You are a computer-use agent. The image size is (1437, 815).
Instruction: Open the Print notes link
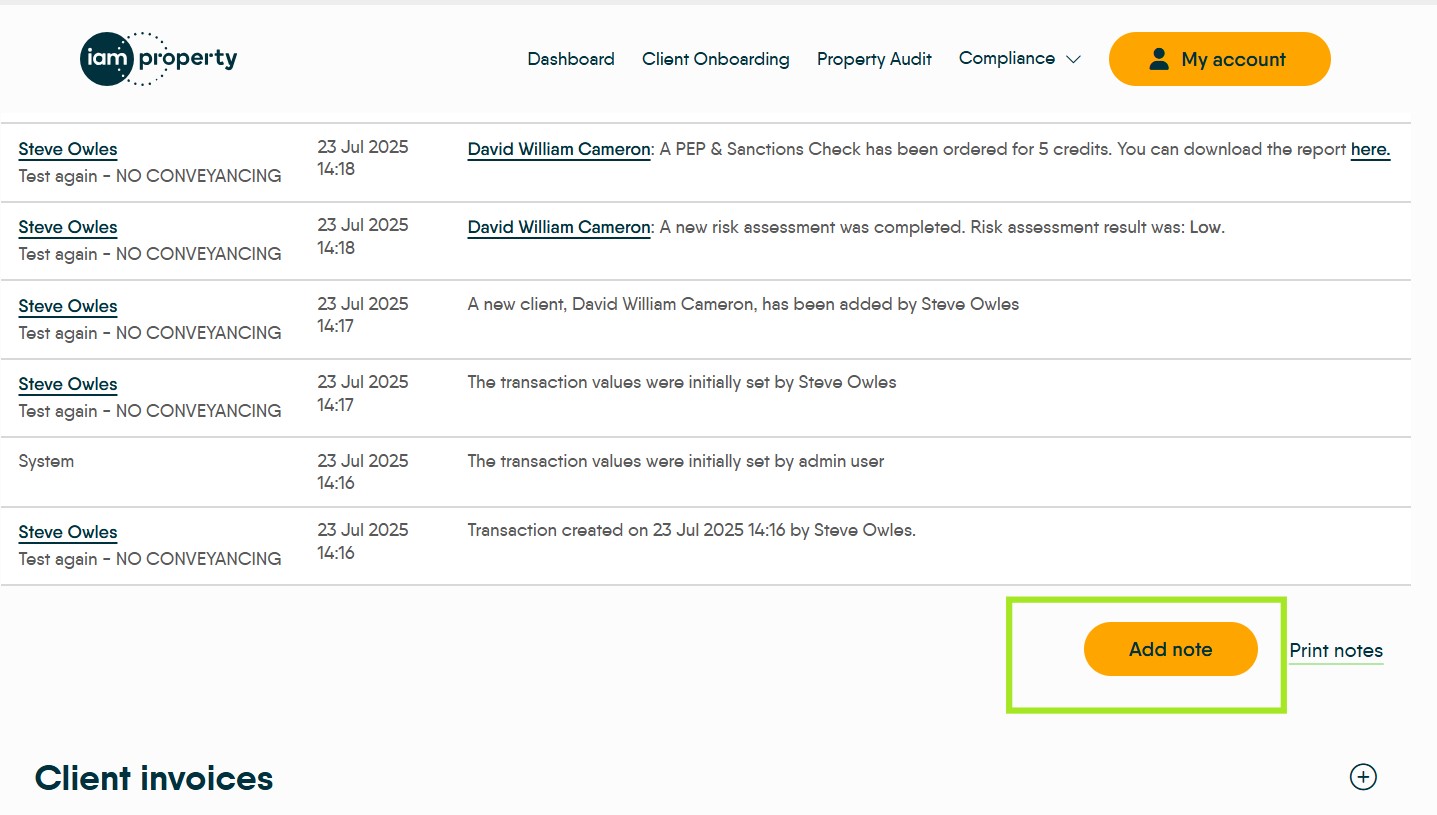click(x=1335, y=650)
